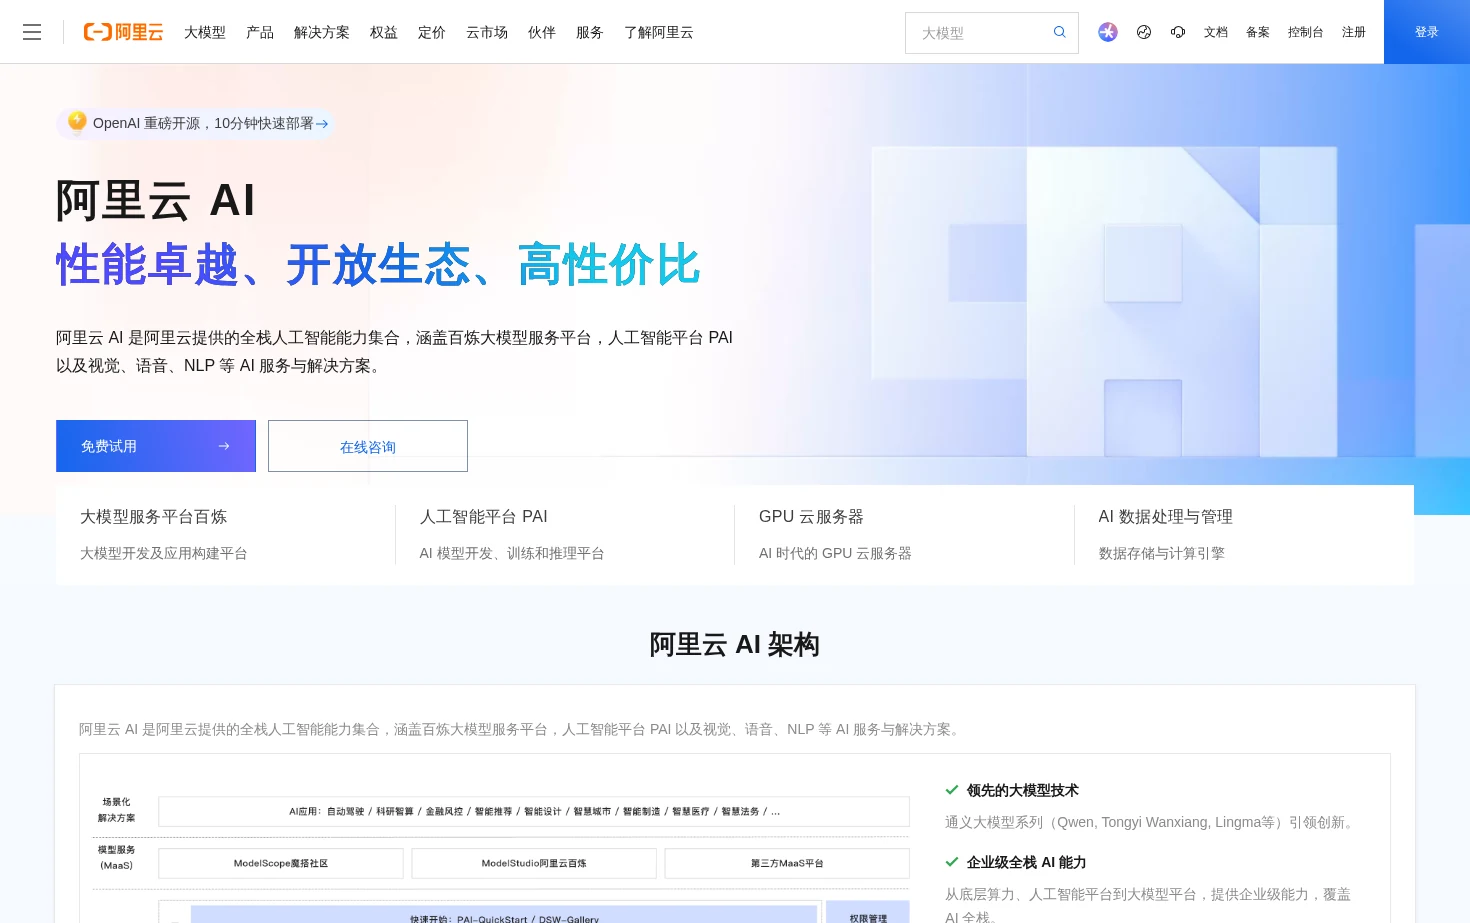
Task: Click the 登录 button
Action: pyautogui.click(x=1427, y=32)
